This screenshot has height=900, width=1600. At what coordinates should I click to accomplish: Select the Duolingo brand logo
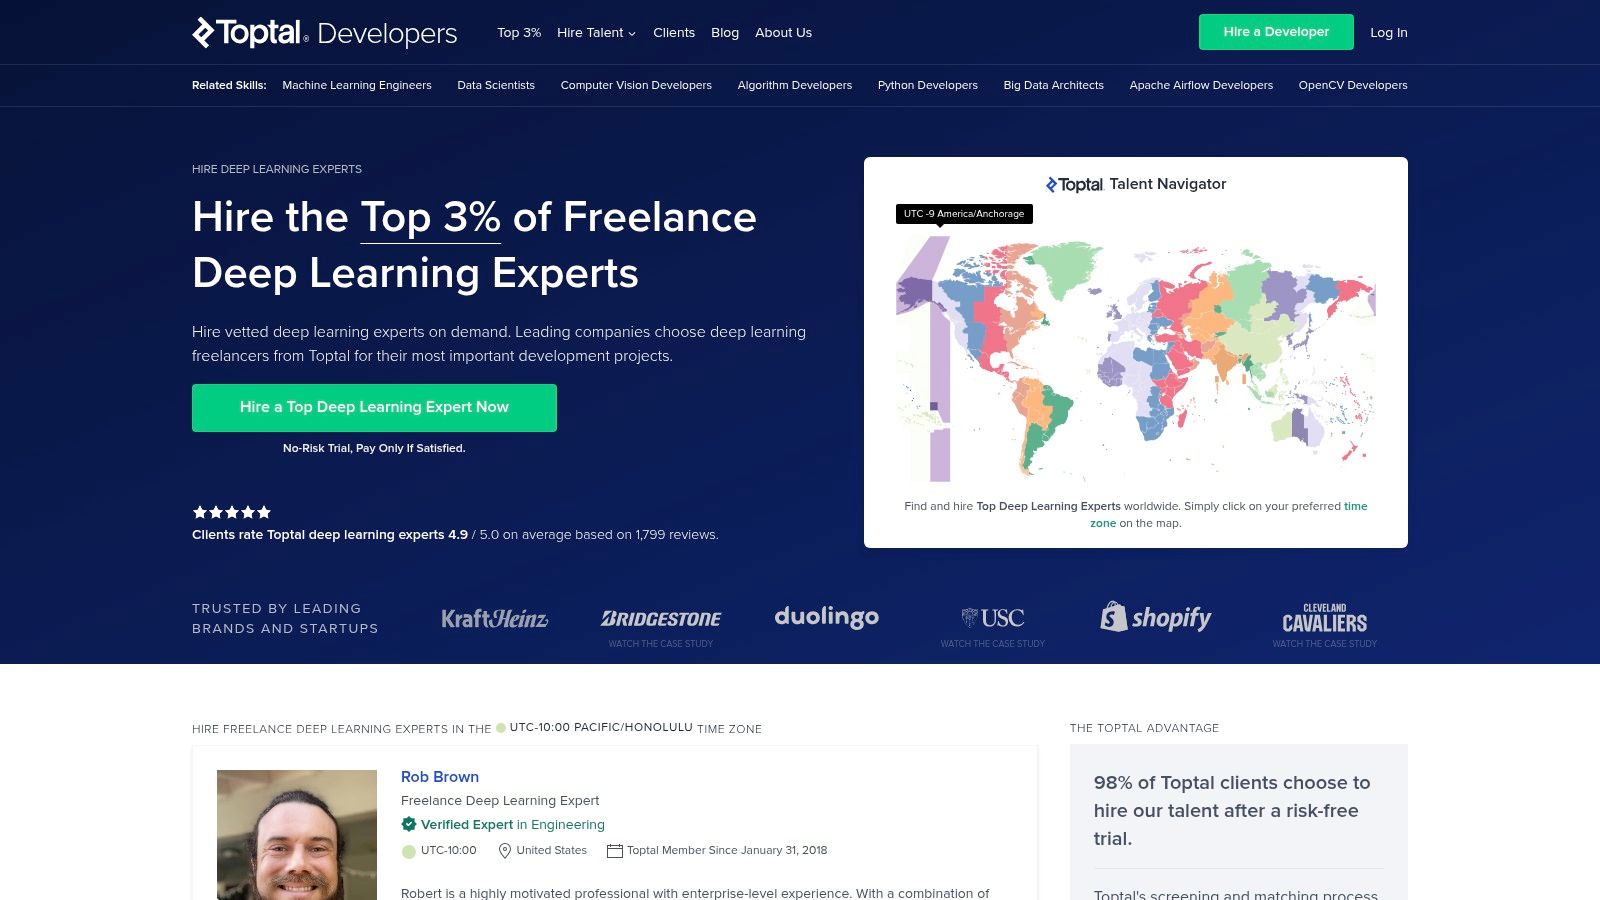[827, 617]
